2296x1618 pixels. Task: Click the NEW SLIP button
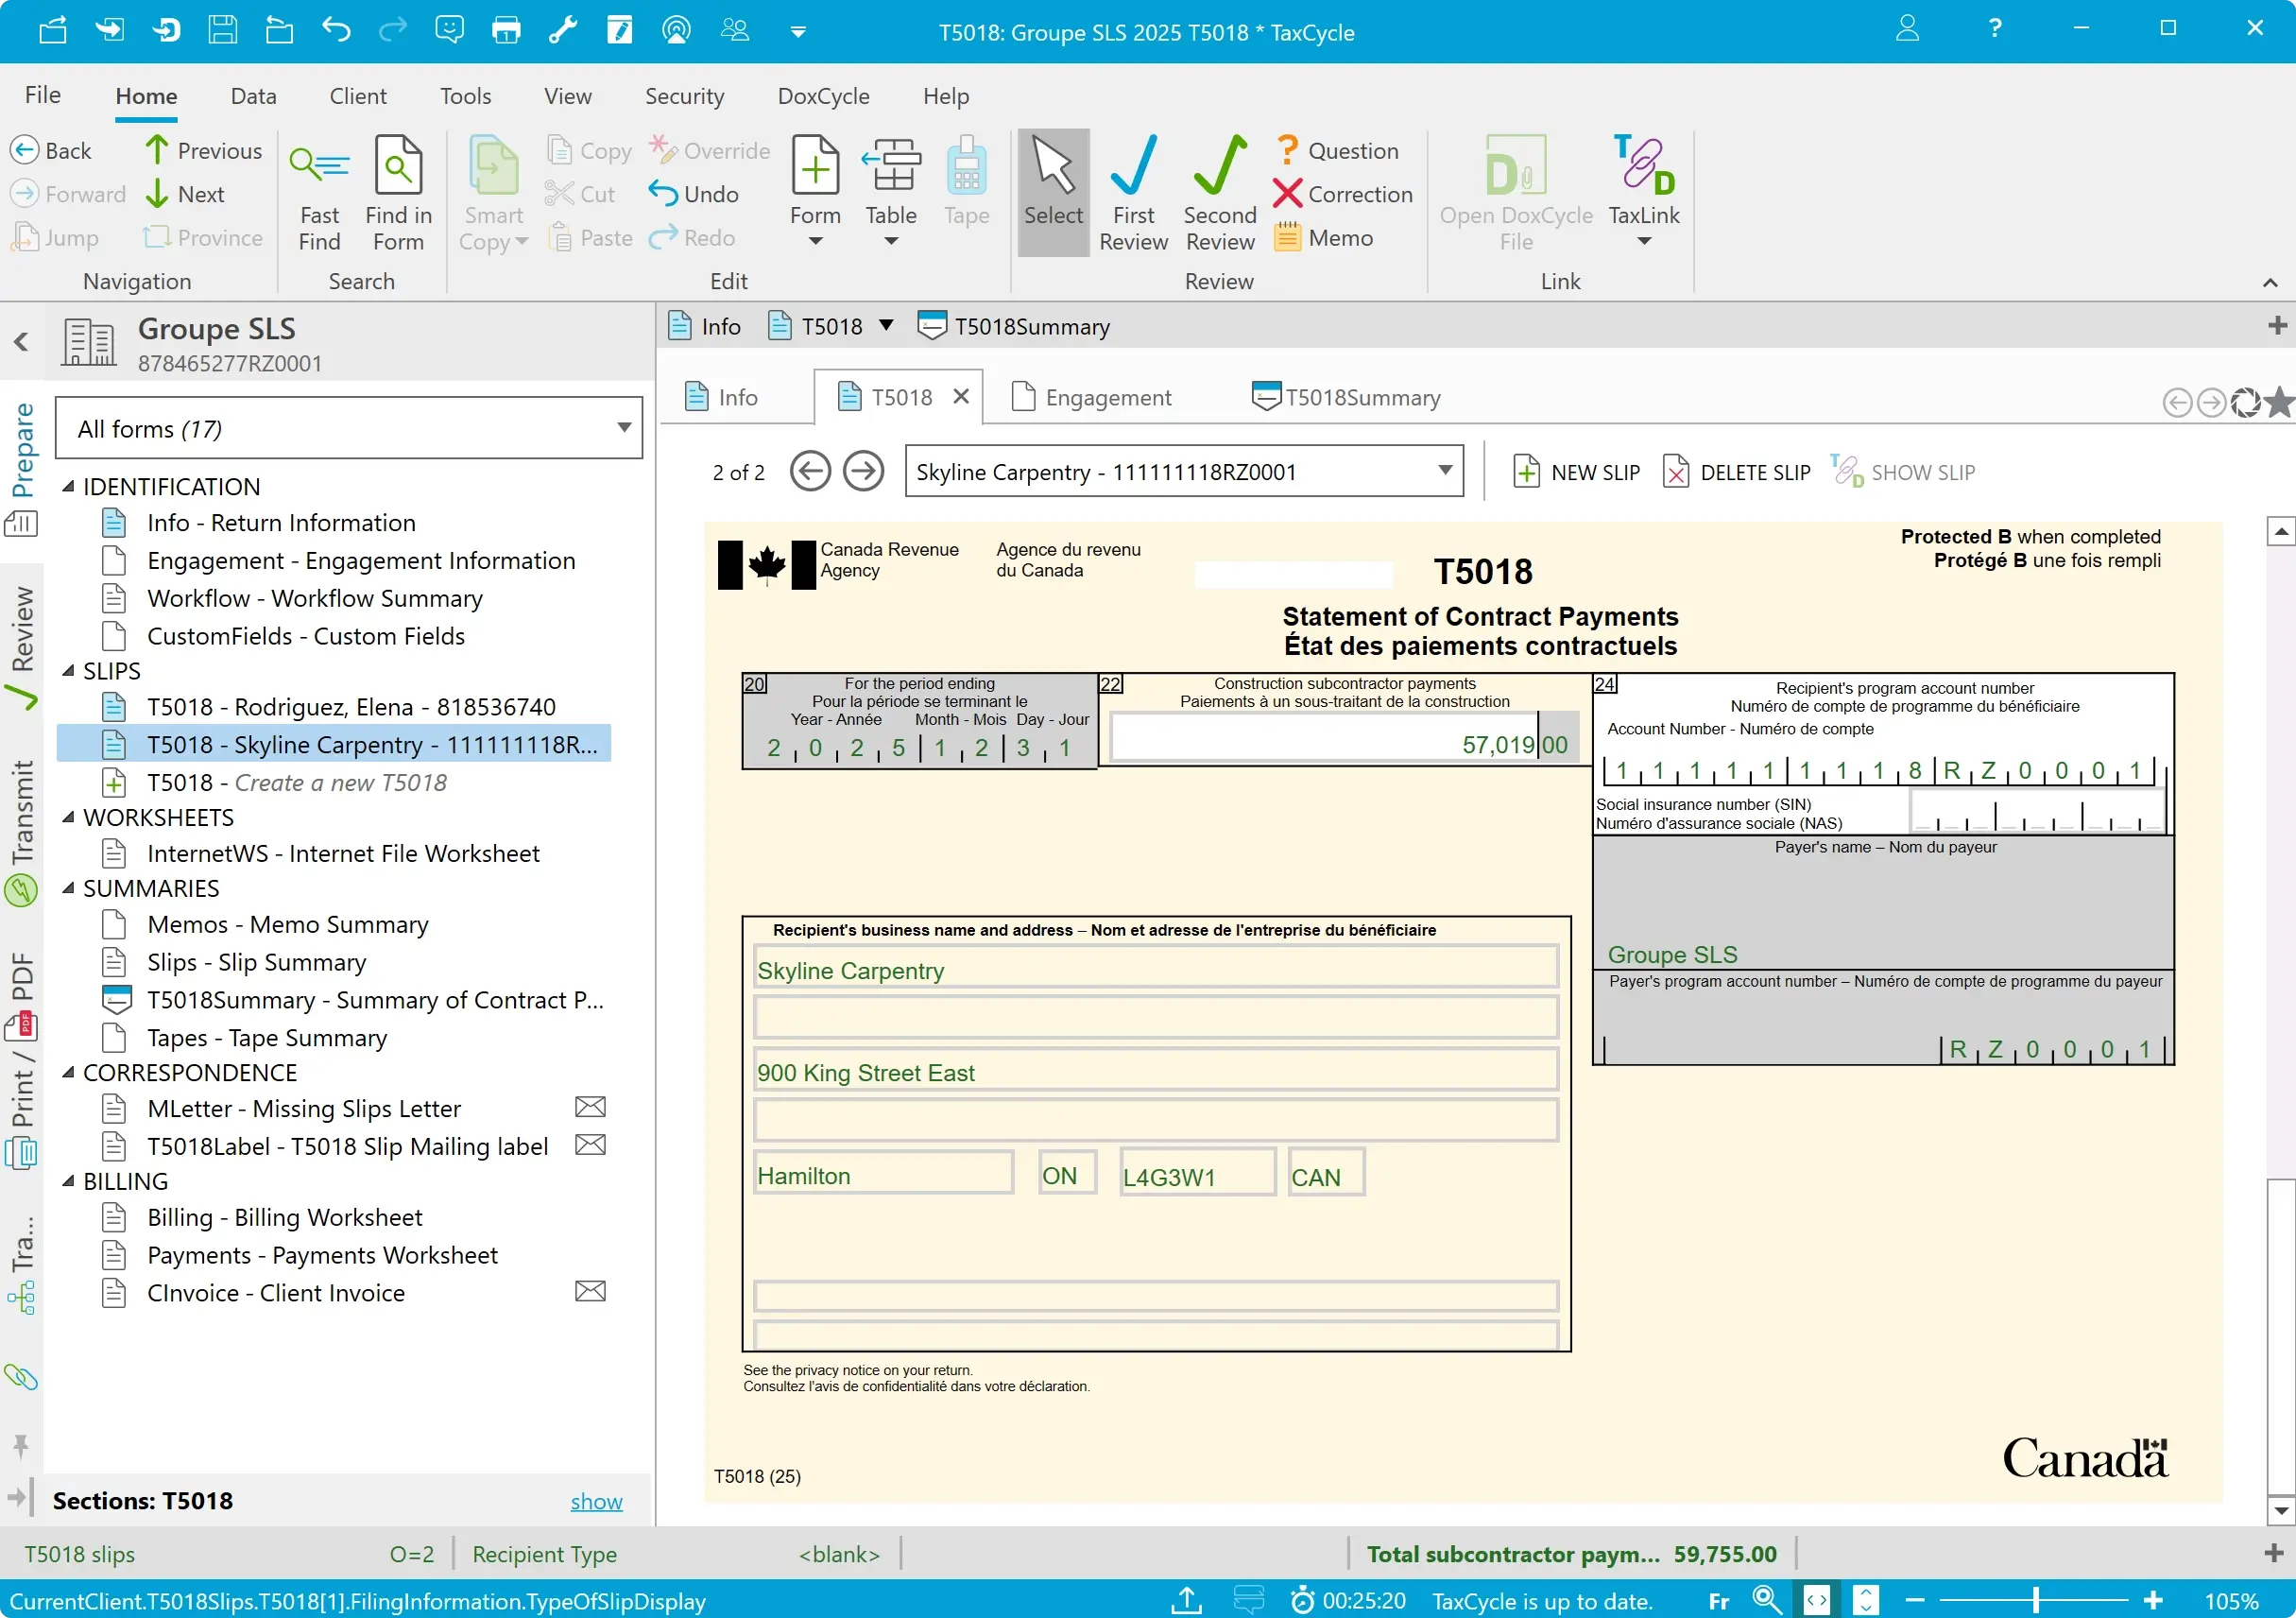pyautogui.click(x=1576, y=472)
